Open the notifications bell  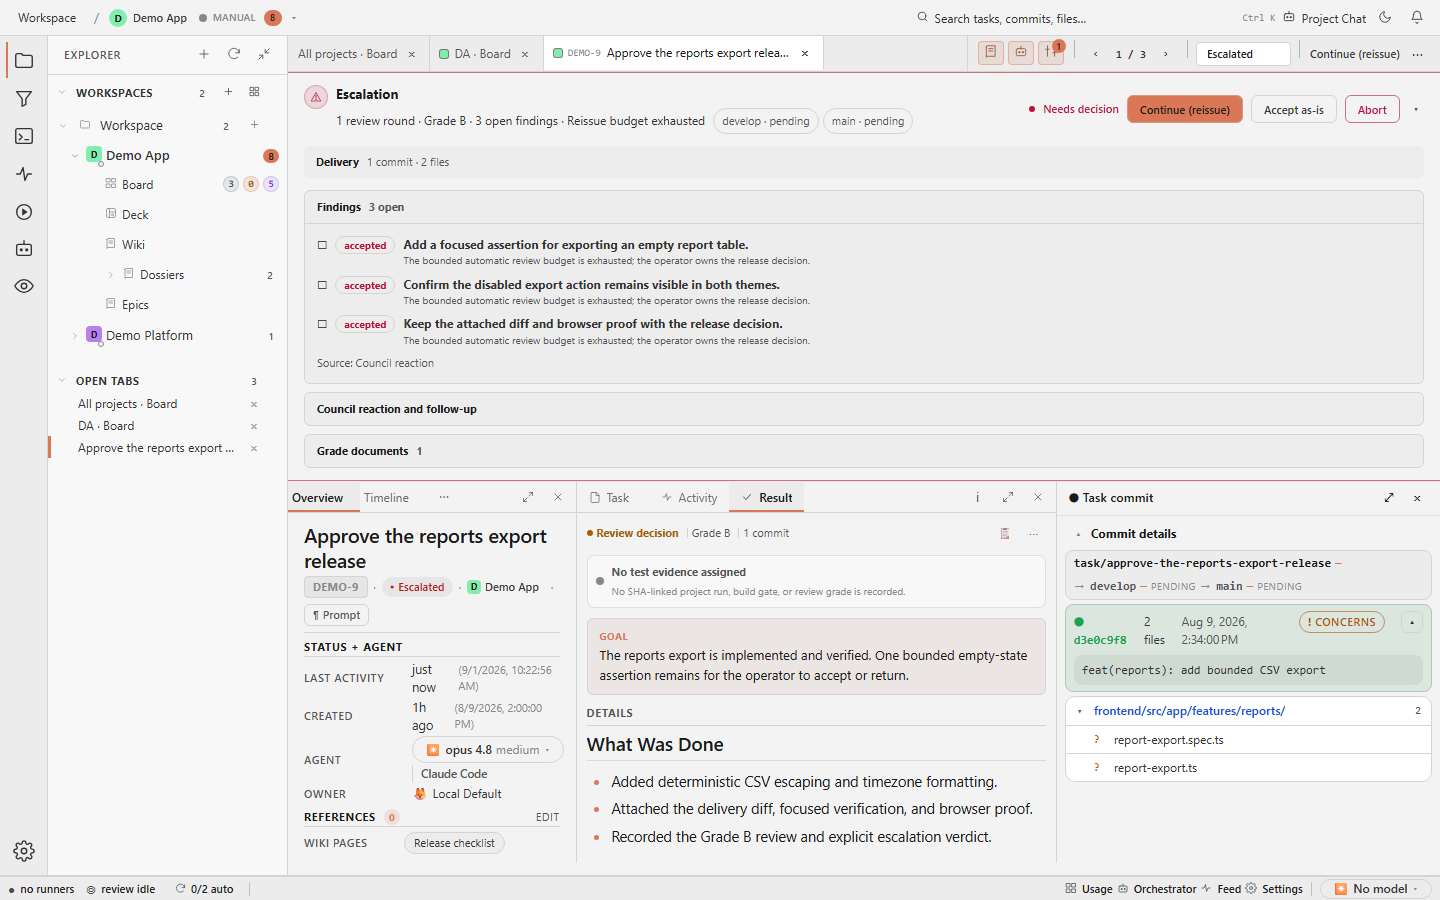1417,17
